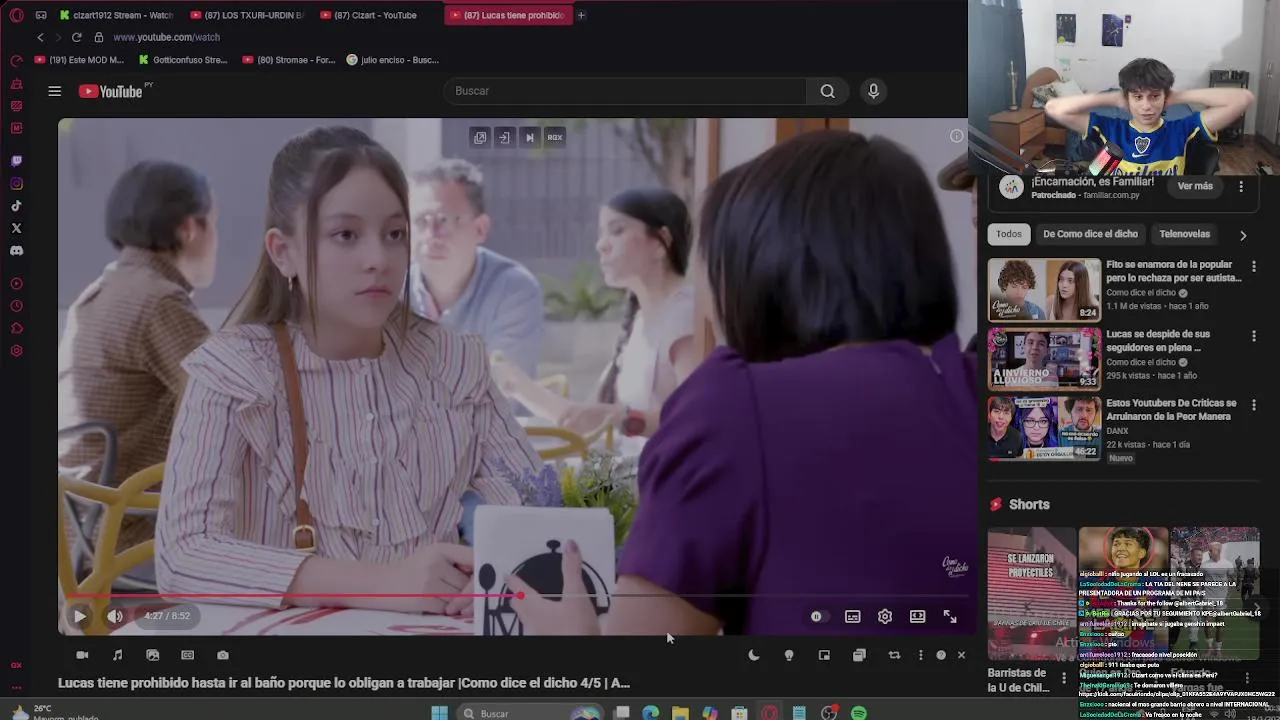Screen dimensions: 1280x720
Task: Toggle subtitles in the player
Action: (x=852, y=617)
